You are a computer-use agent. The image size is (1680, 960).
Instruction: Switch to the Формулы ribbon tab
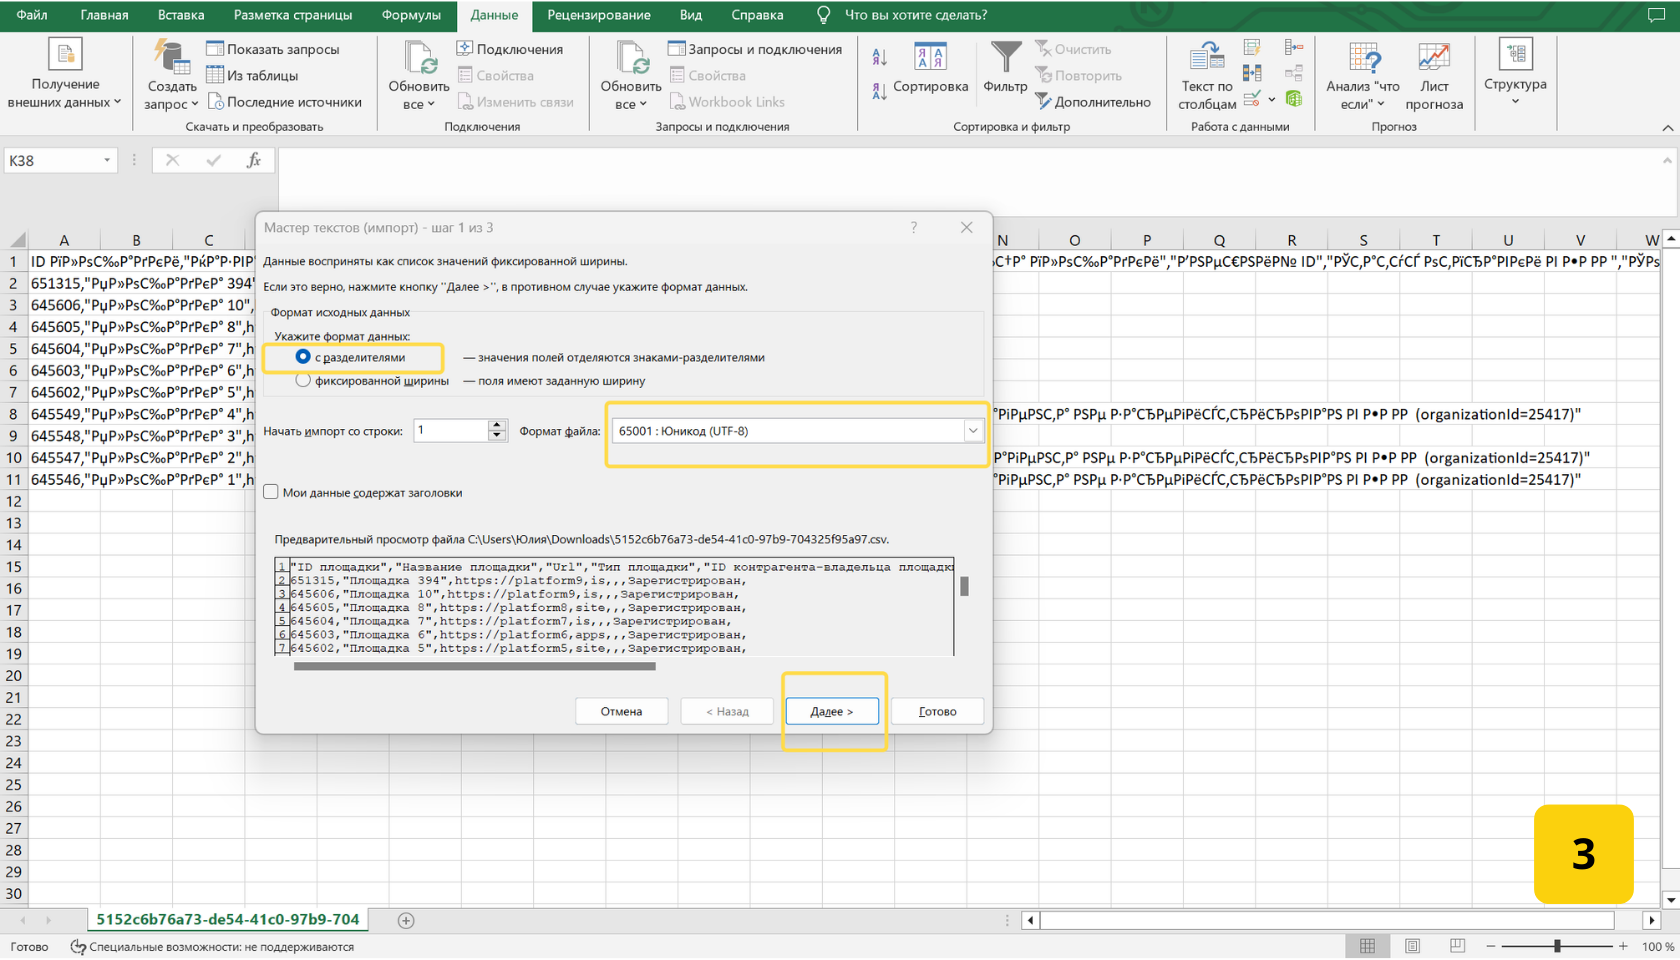(x=410, y=15)
